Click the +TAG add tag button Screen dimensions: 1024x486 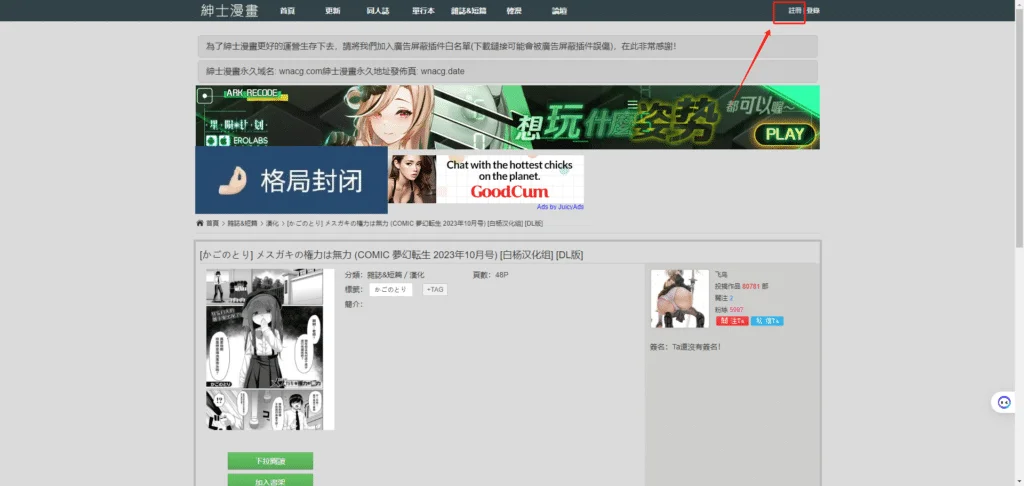pyautogui.click(x=435, y=289)
